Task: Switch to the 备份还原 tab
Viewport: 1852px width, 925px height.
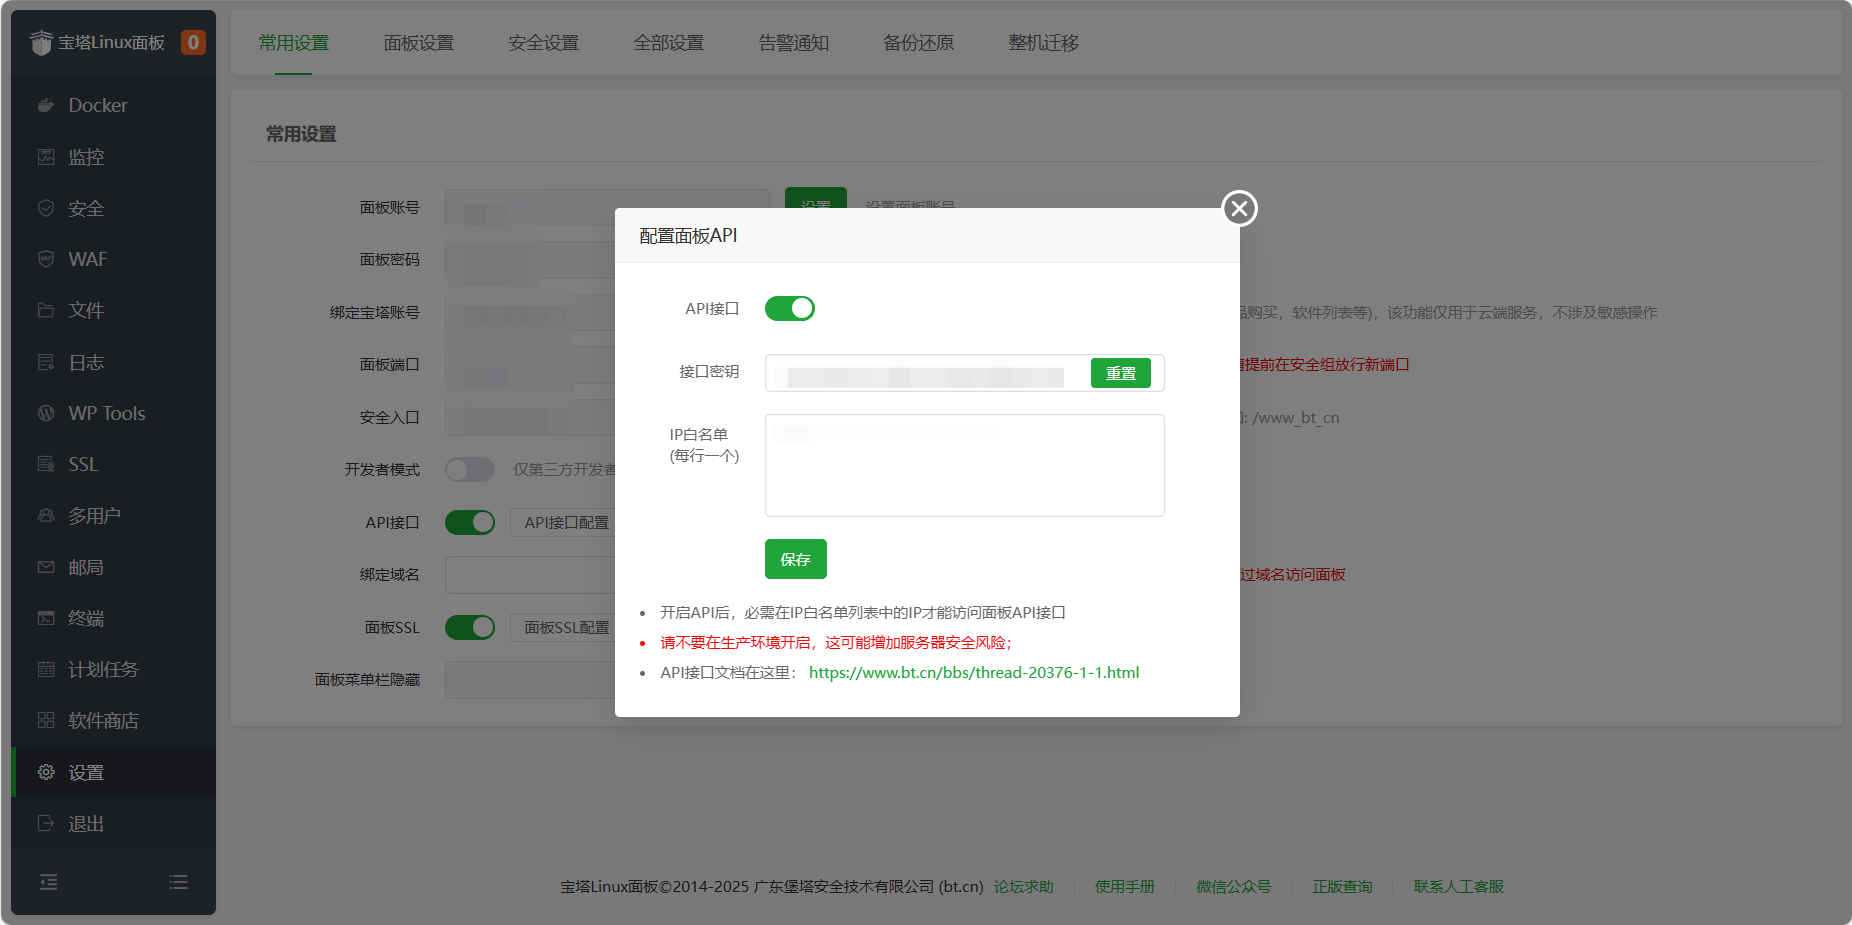Action: 917,43
